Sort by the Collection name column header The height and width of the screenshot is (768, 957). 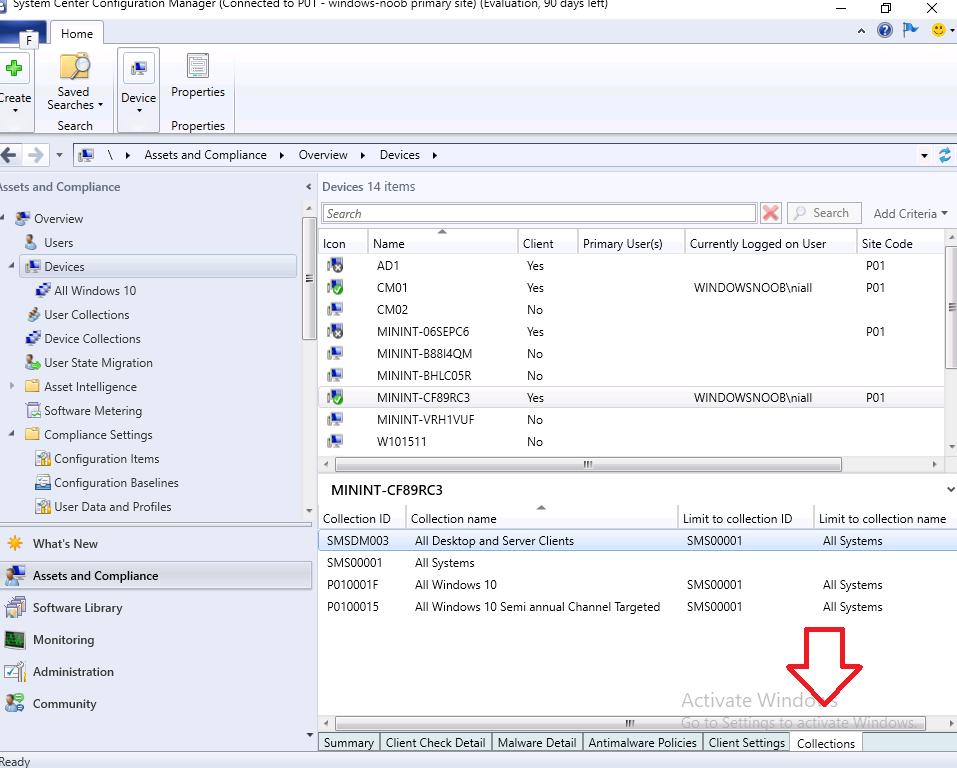pyautogui.click(x=541, y=518)
